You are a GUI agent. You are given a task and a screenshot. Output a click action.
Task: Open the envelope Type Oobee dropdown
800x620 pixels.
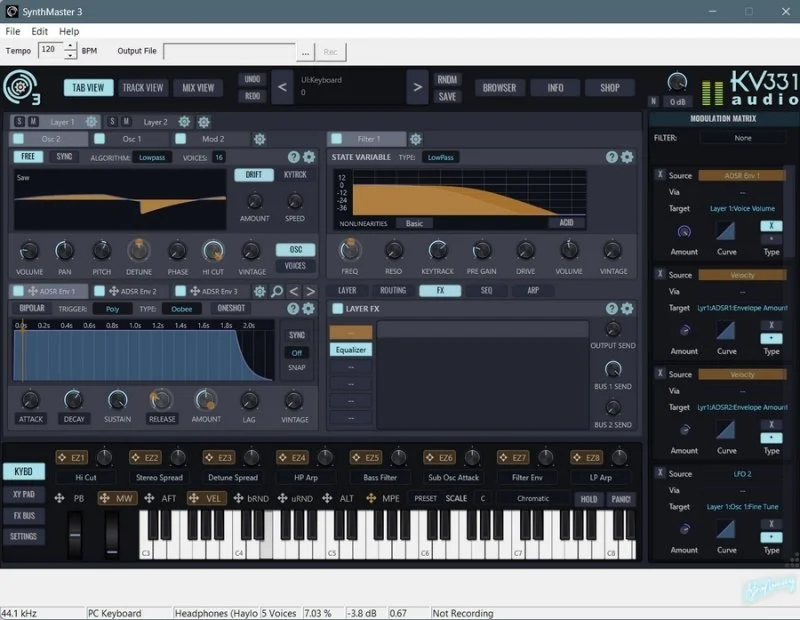tap(182, 309)
